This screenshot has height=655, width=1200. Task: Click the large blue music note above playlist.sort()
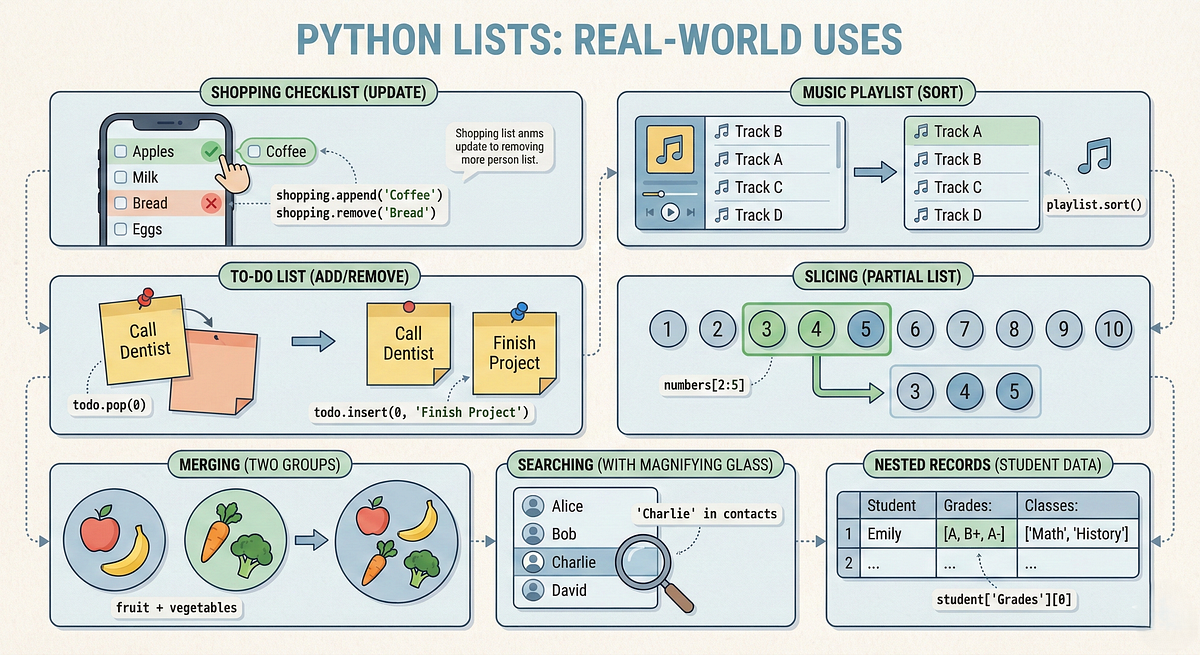click(1096, 156)
